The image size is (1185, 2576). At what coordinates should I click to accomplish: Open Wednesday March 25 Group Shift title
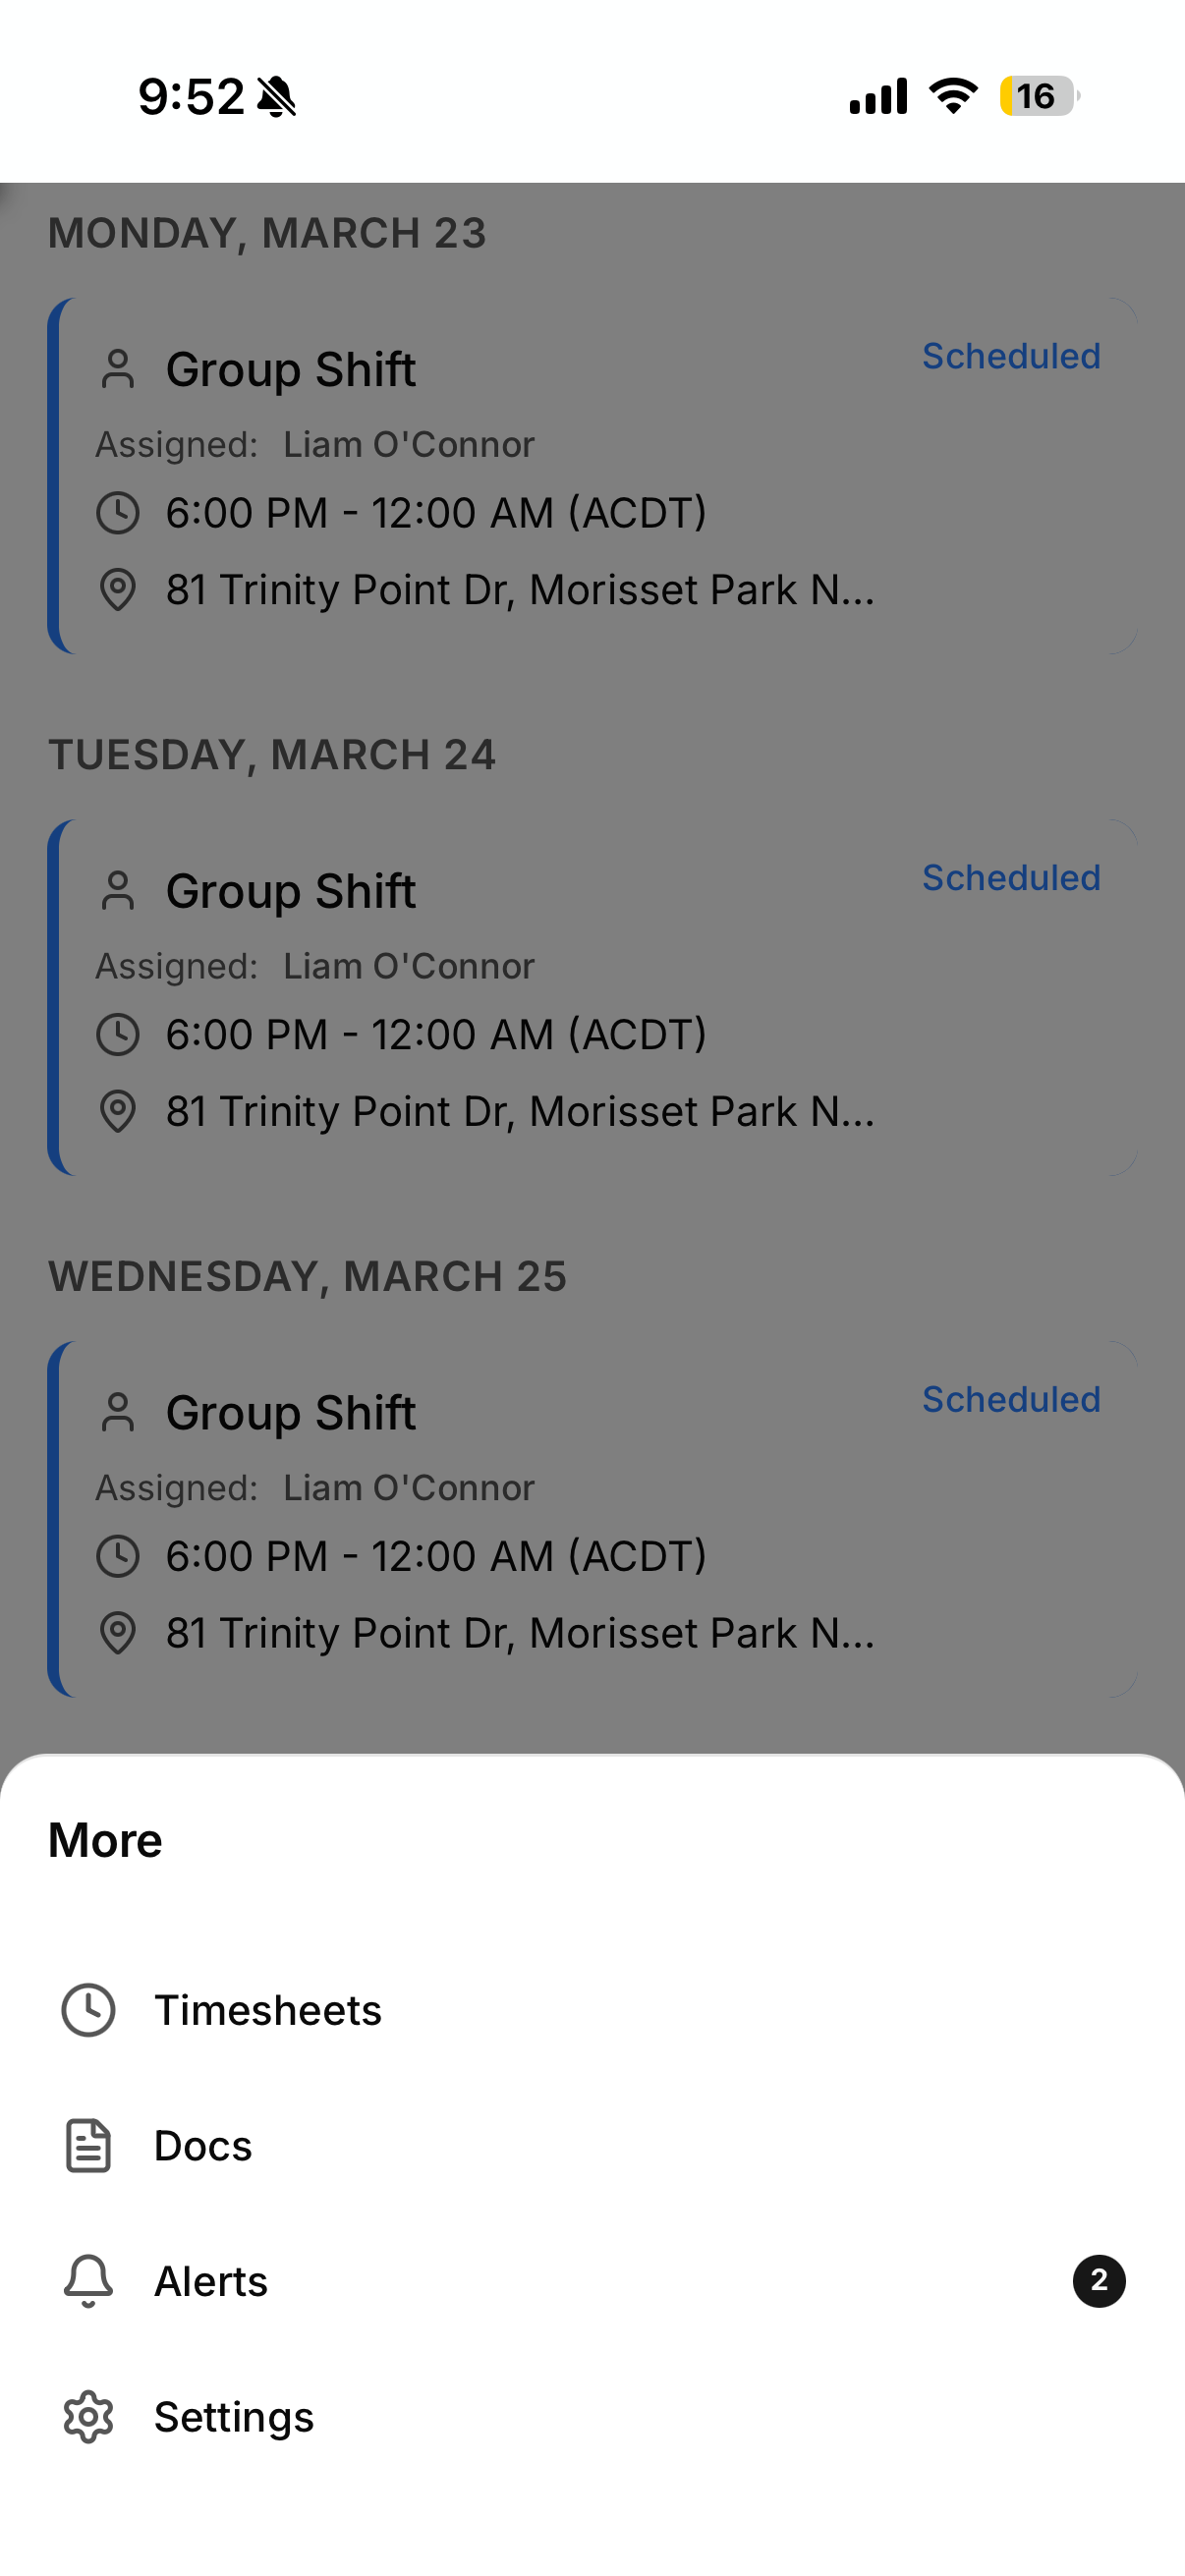point(290,1412)
